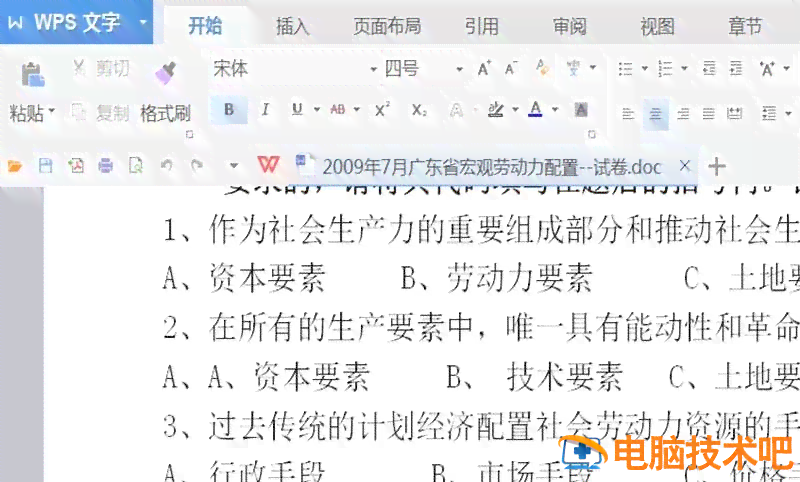Screen dimensions: 800x482
Task: Click the Save quick-access icon
Action: pyautogui.click(x=45, y=166)
